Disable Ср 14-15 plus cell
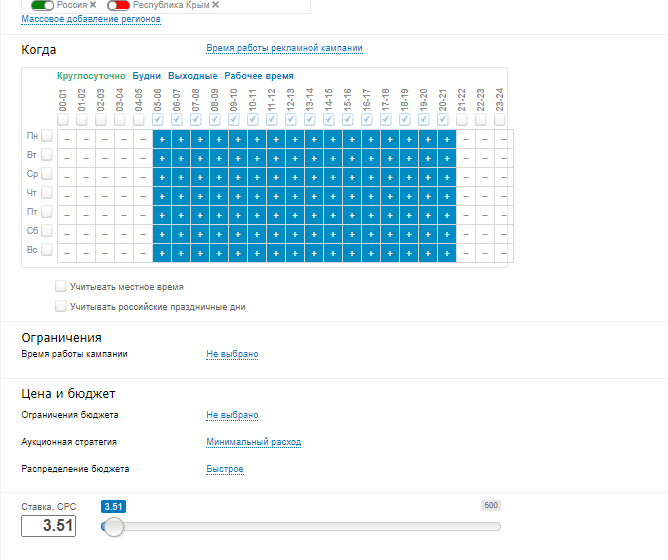This screenshot has width=668, height=560. pyautogui.click(x=333, y=177)
